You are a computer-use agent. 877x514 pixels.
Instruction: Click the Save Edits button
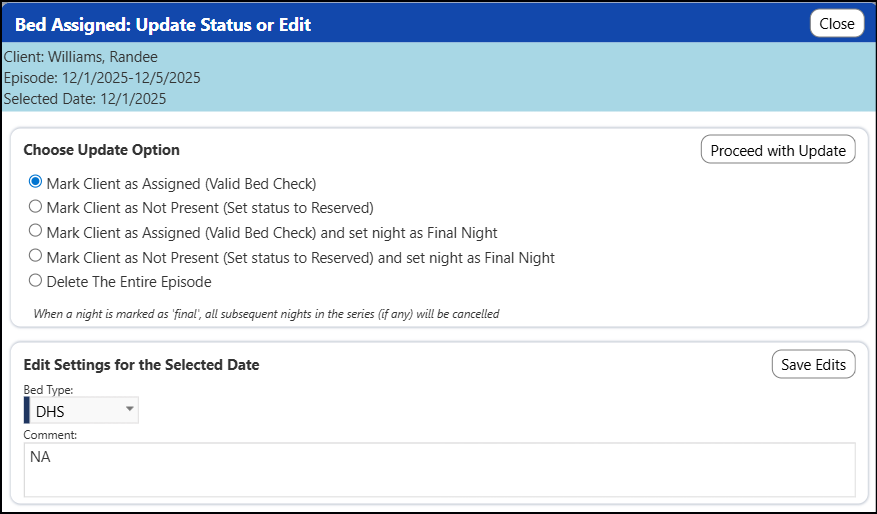coord(813,364)
